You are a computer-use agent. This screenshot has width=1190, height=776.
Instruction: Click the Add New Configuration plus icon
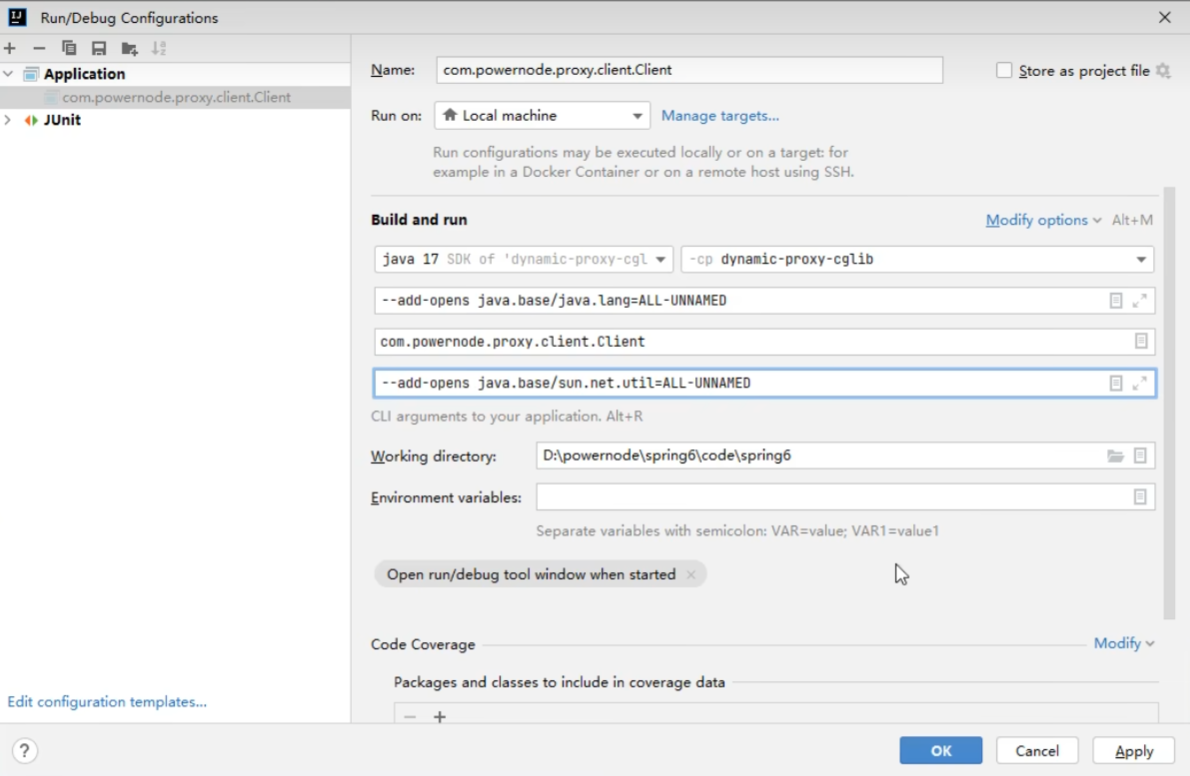10,48
